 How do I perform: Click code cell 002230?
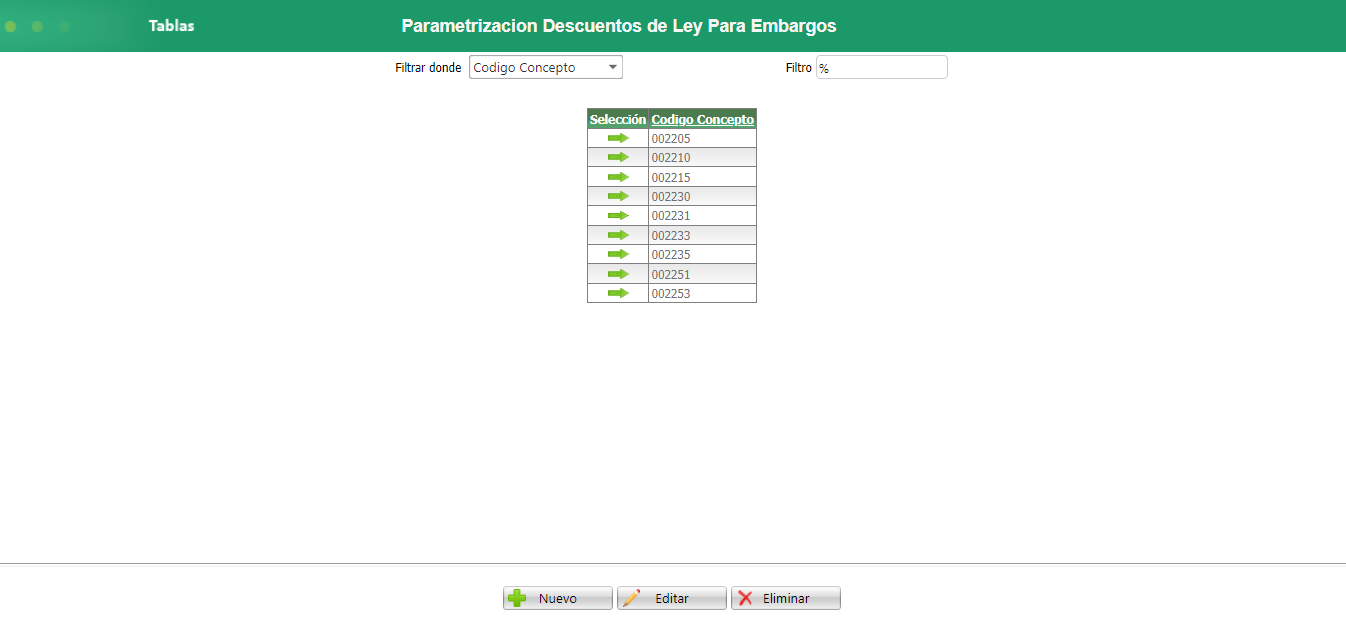pyautogui.click(x=702, y=196)
